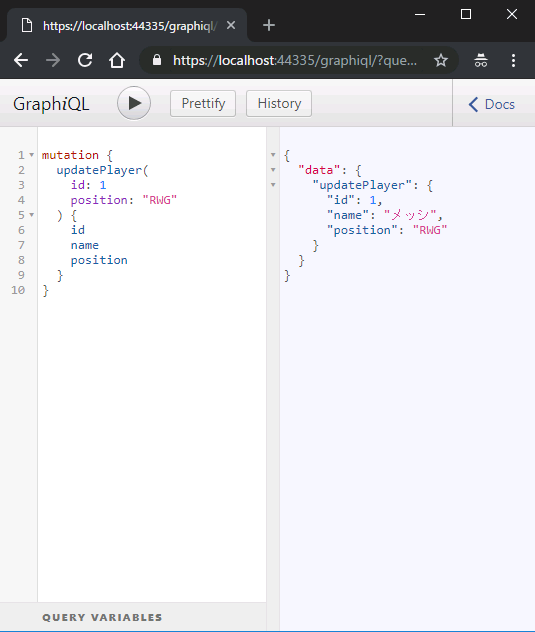Run the query with the play button
The width and height of the screenshot is (535, 632).
click(x=134, y=103)
